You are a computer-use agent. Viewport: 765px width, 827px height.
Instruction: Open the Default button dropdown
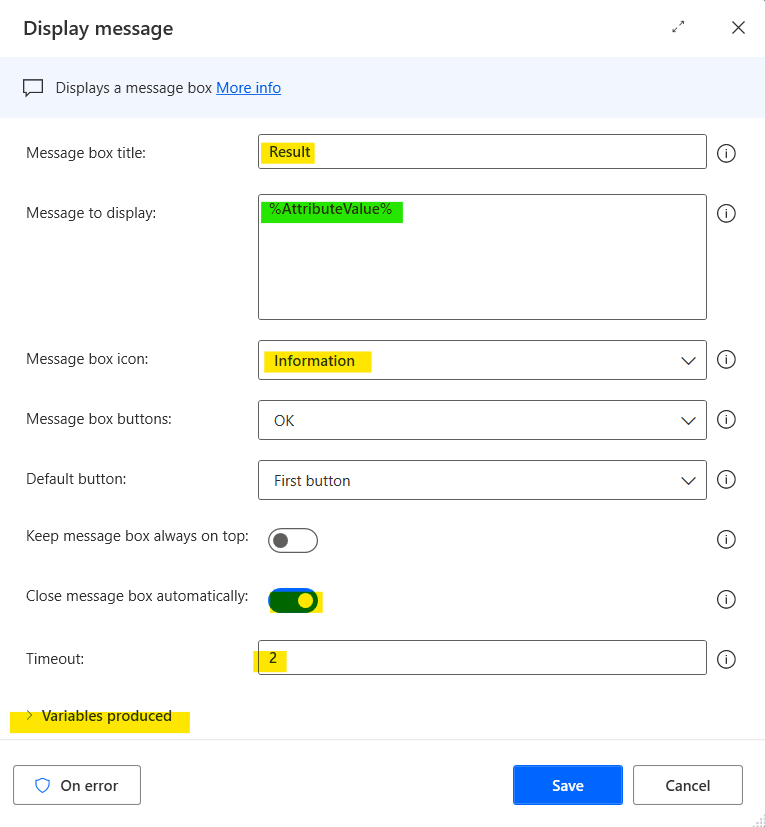pyautogui.click(x=482, y=481)
